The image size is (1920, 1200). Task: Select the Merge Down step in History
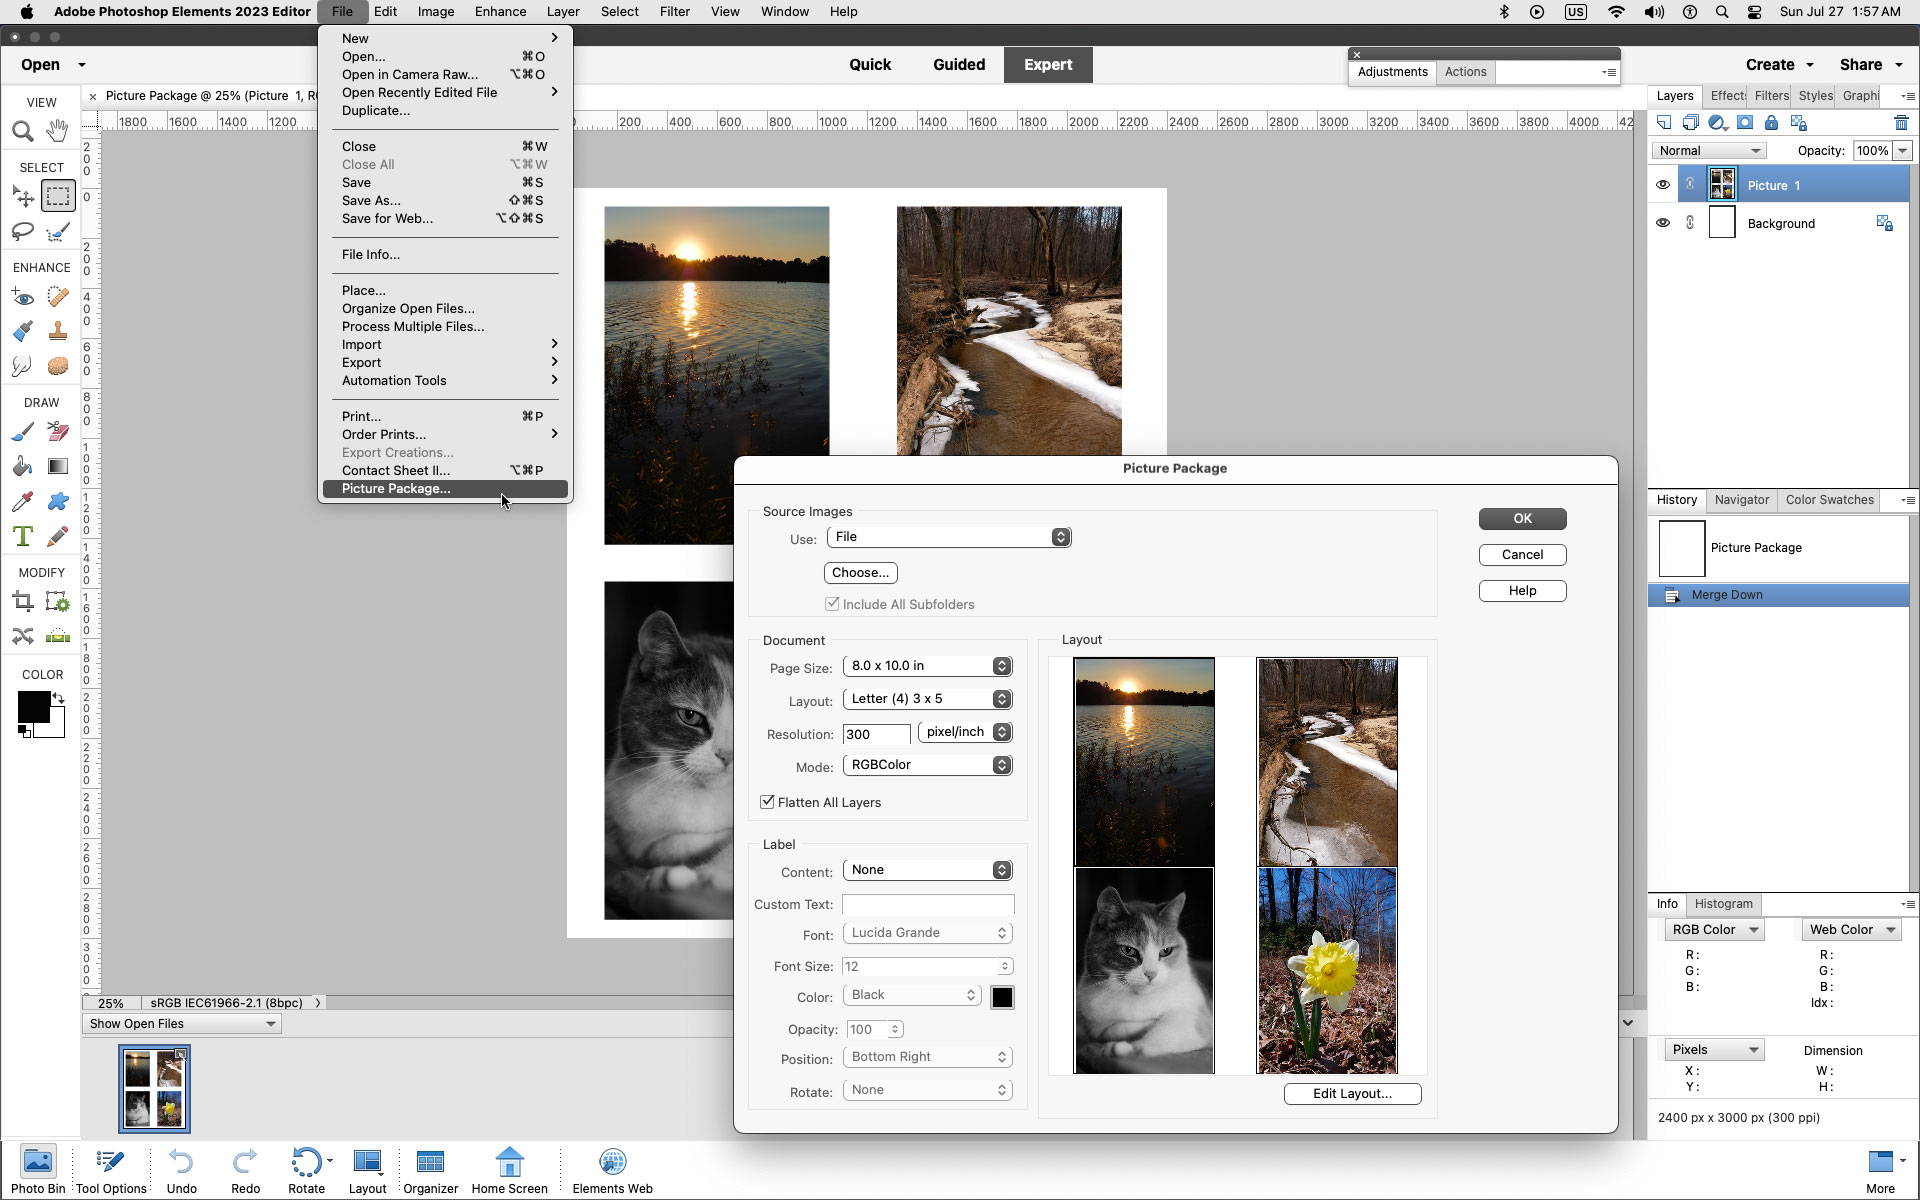pyautogui.click(x=1727, y=594)
